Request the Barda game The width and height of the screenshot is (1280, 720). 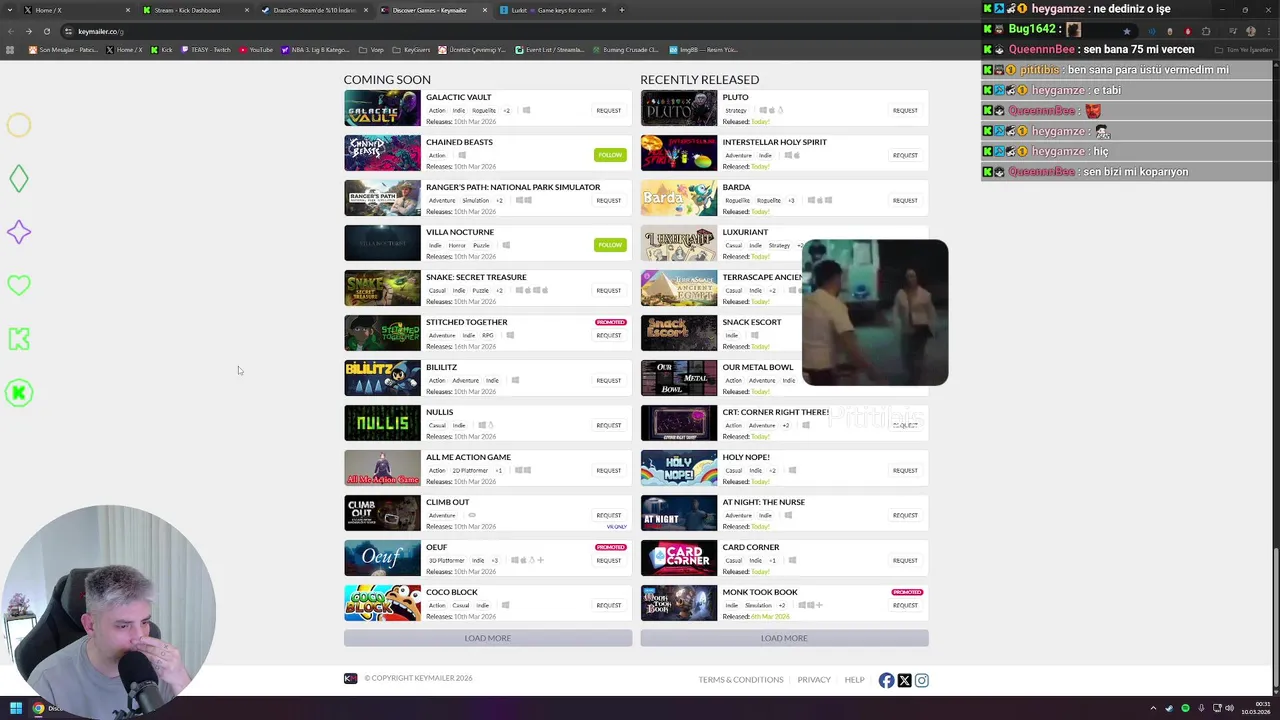[905, 200]
